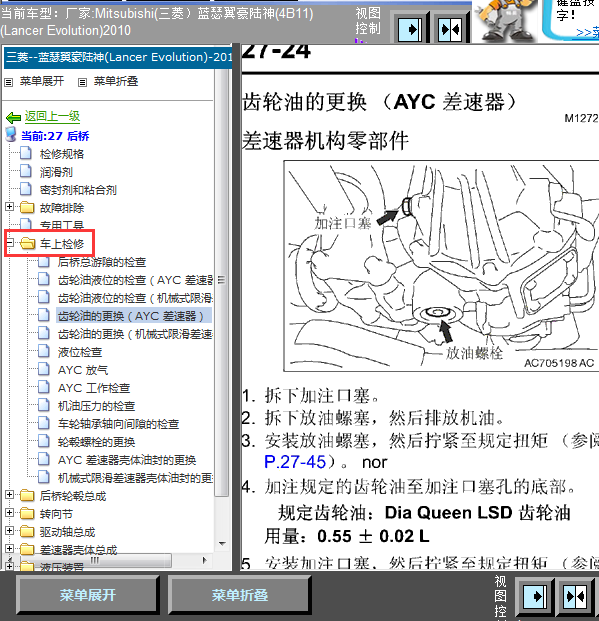Follow the P.27-45 page link

[x=295, y=462]
